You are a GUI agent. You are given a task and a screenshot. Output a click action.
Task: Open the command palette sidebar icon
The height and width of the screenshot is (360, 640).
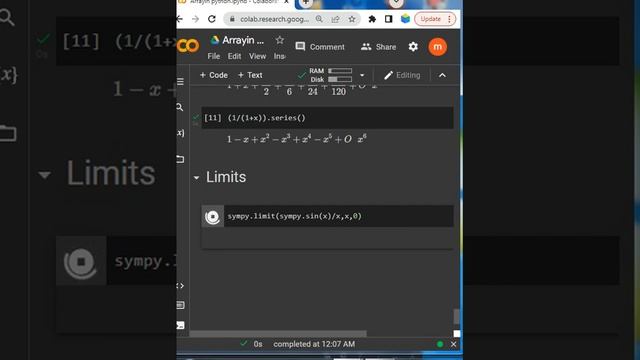[x=180, y=305]
